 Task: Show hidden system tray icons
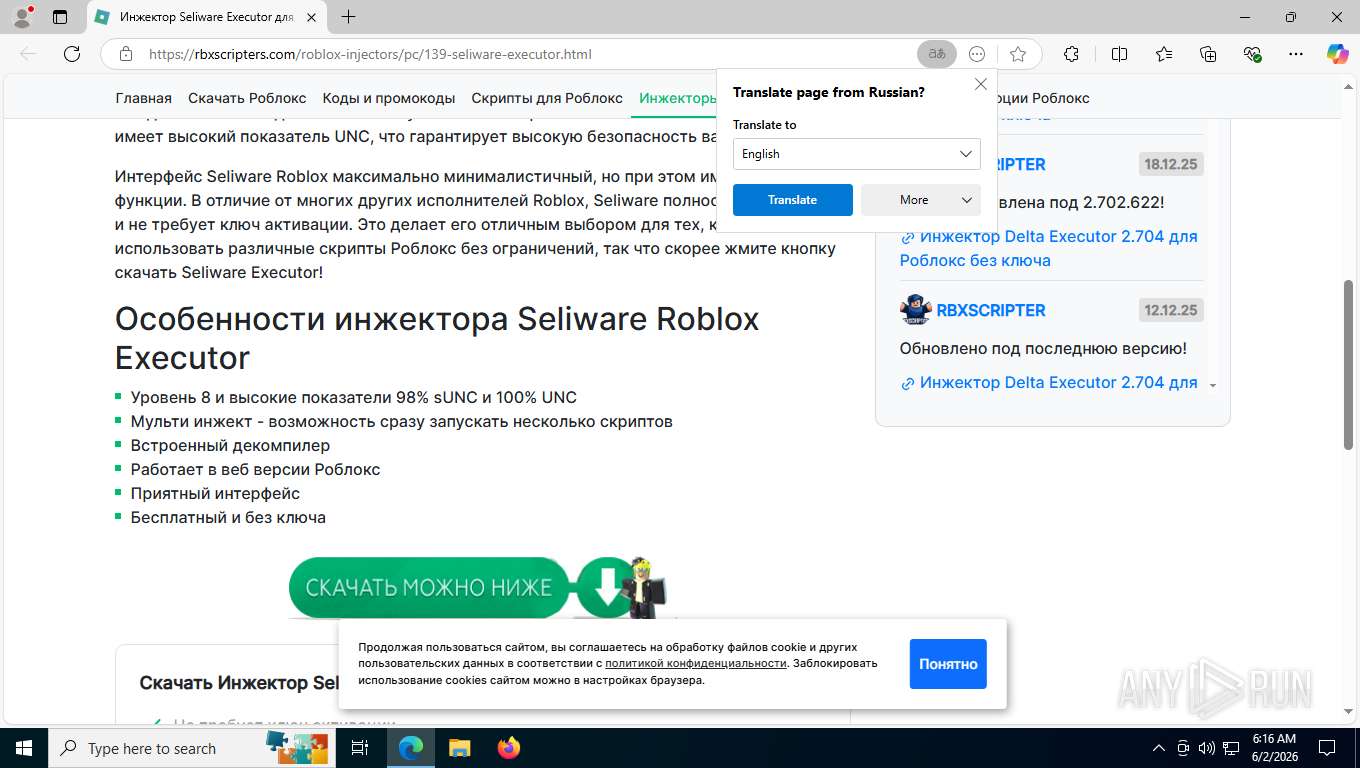click(1159, 748)
